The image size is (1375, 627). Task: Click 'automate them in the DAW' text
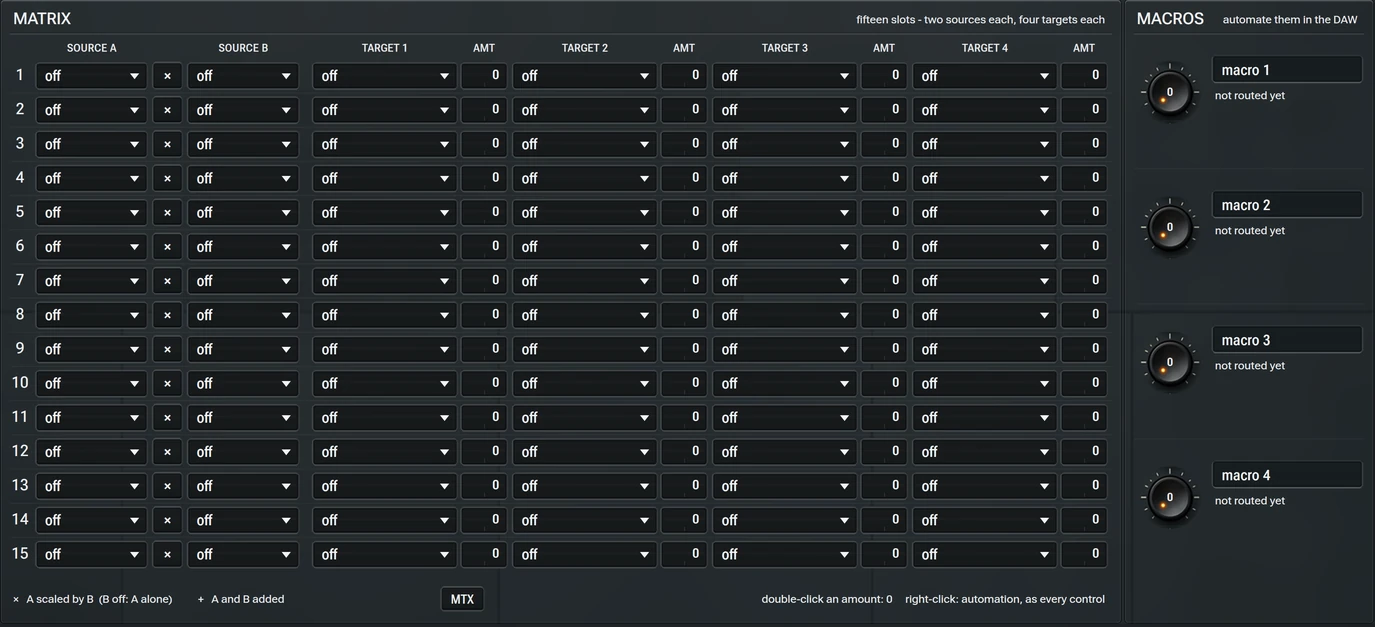(1290, 20)
